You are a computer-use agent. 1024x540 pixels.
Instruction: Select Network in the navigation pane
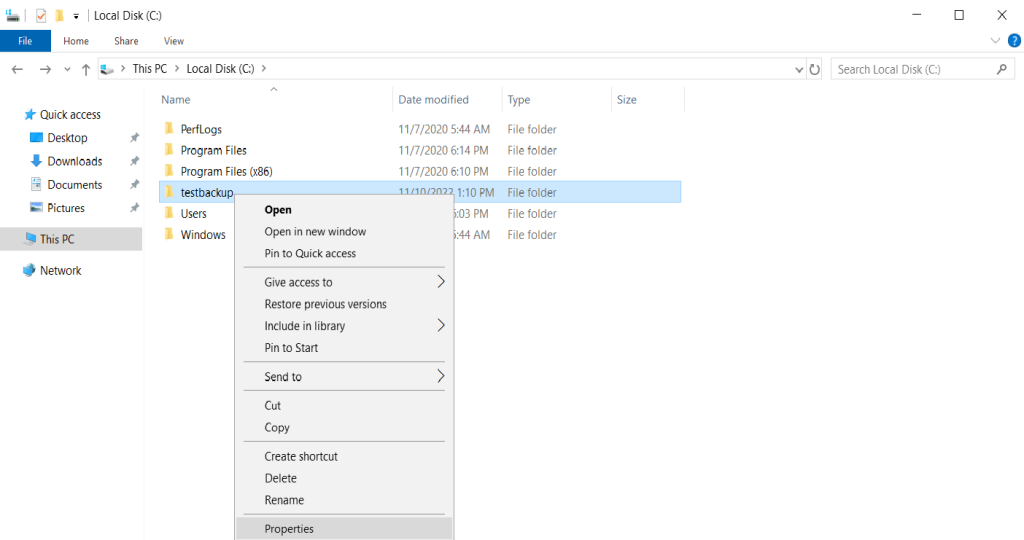[x=61, y=270]
